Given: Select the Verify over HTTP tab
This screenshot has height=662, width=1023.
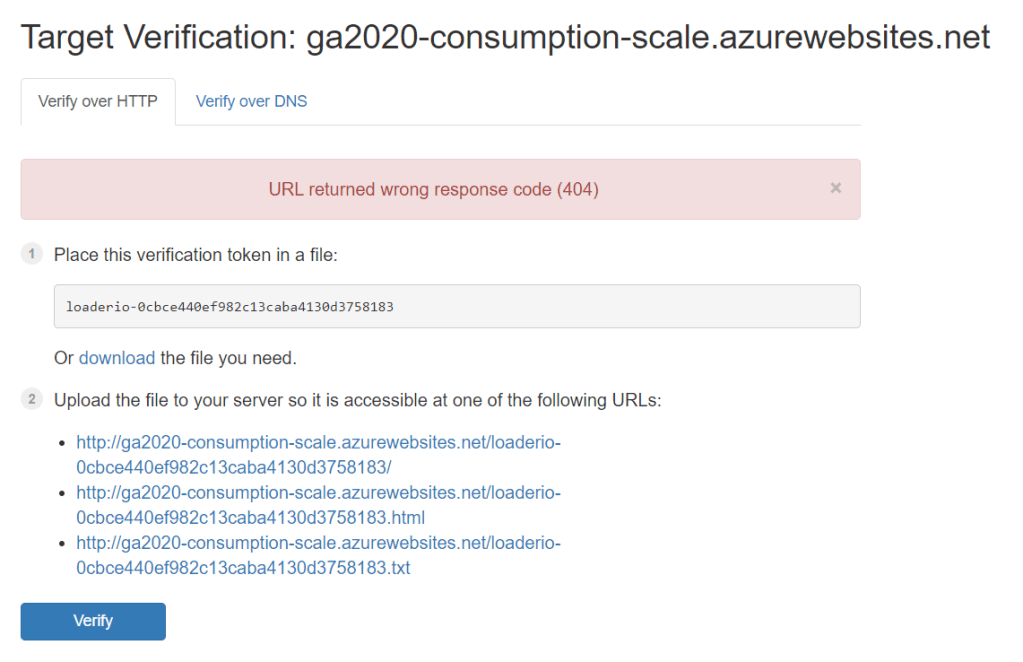Looking at the screenshot, I should (x=98, y=101).
